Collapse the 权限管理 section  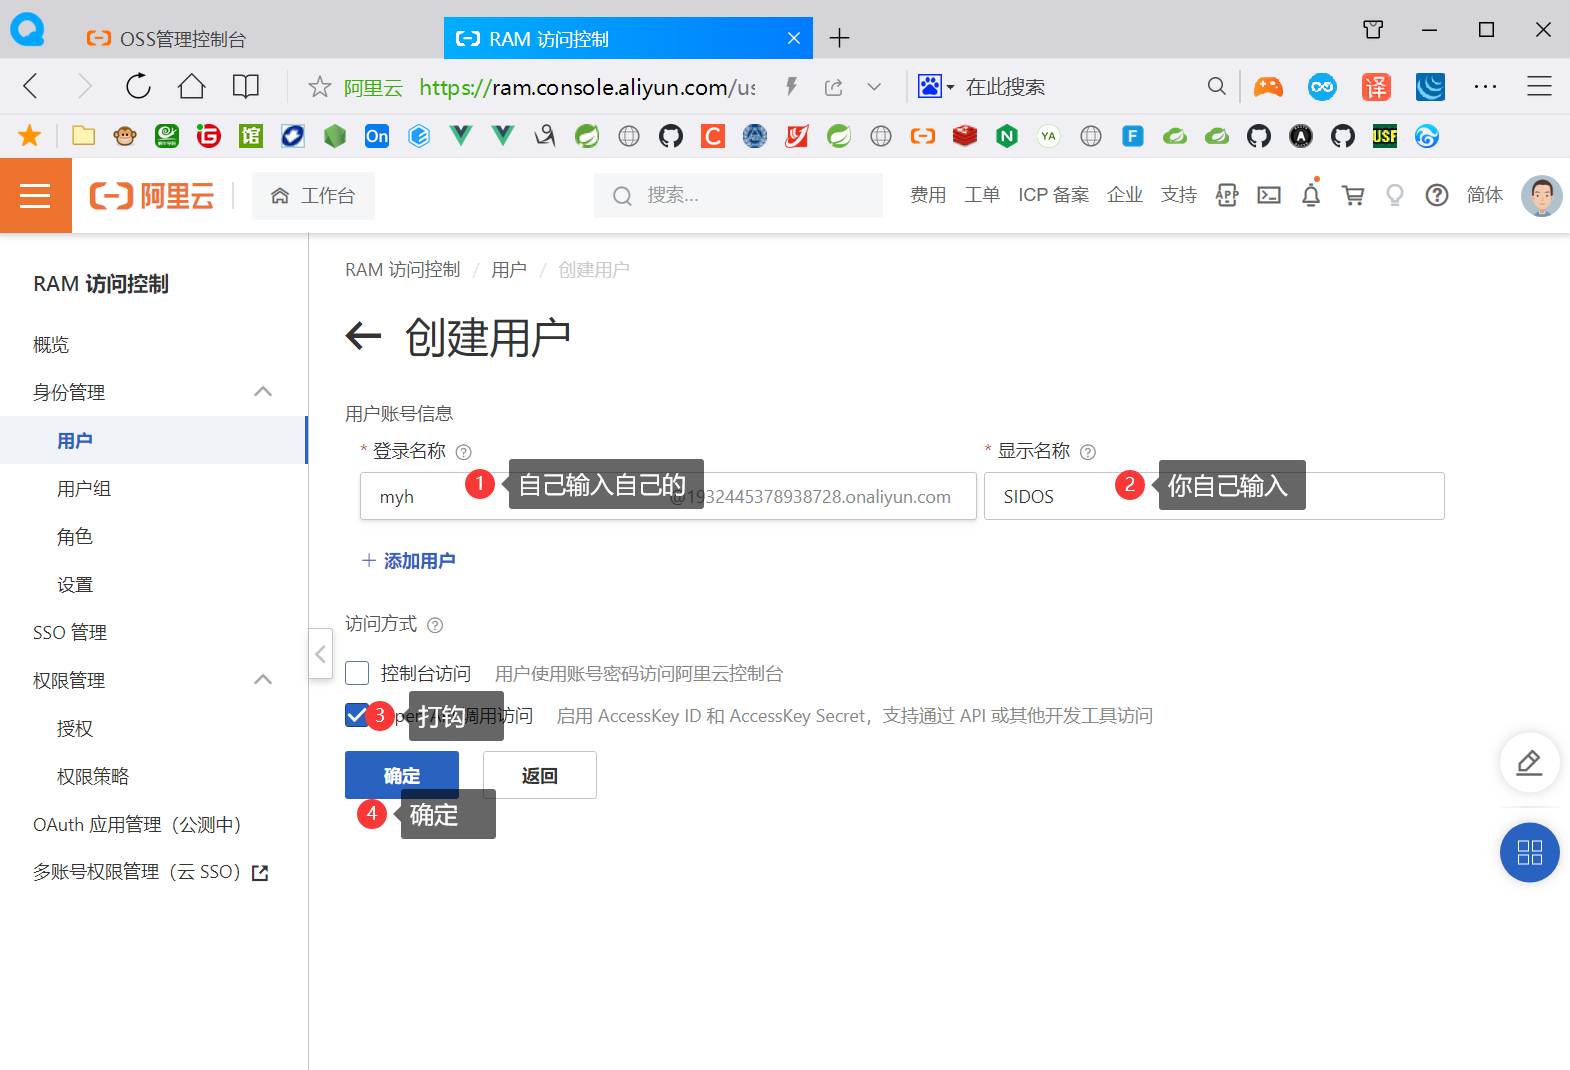pyautogui.click(x=263, y=680)
